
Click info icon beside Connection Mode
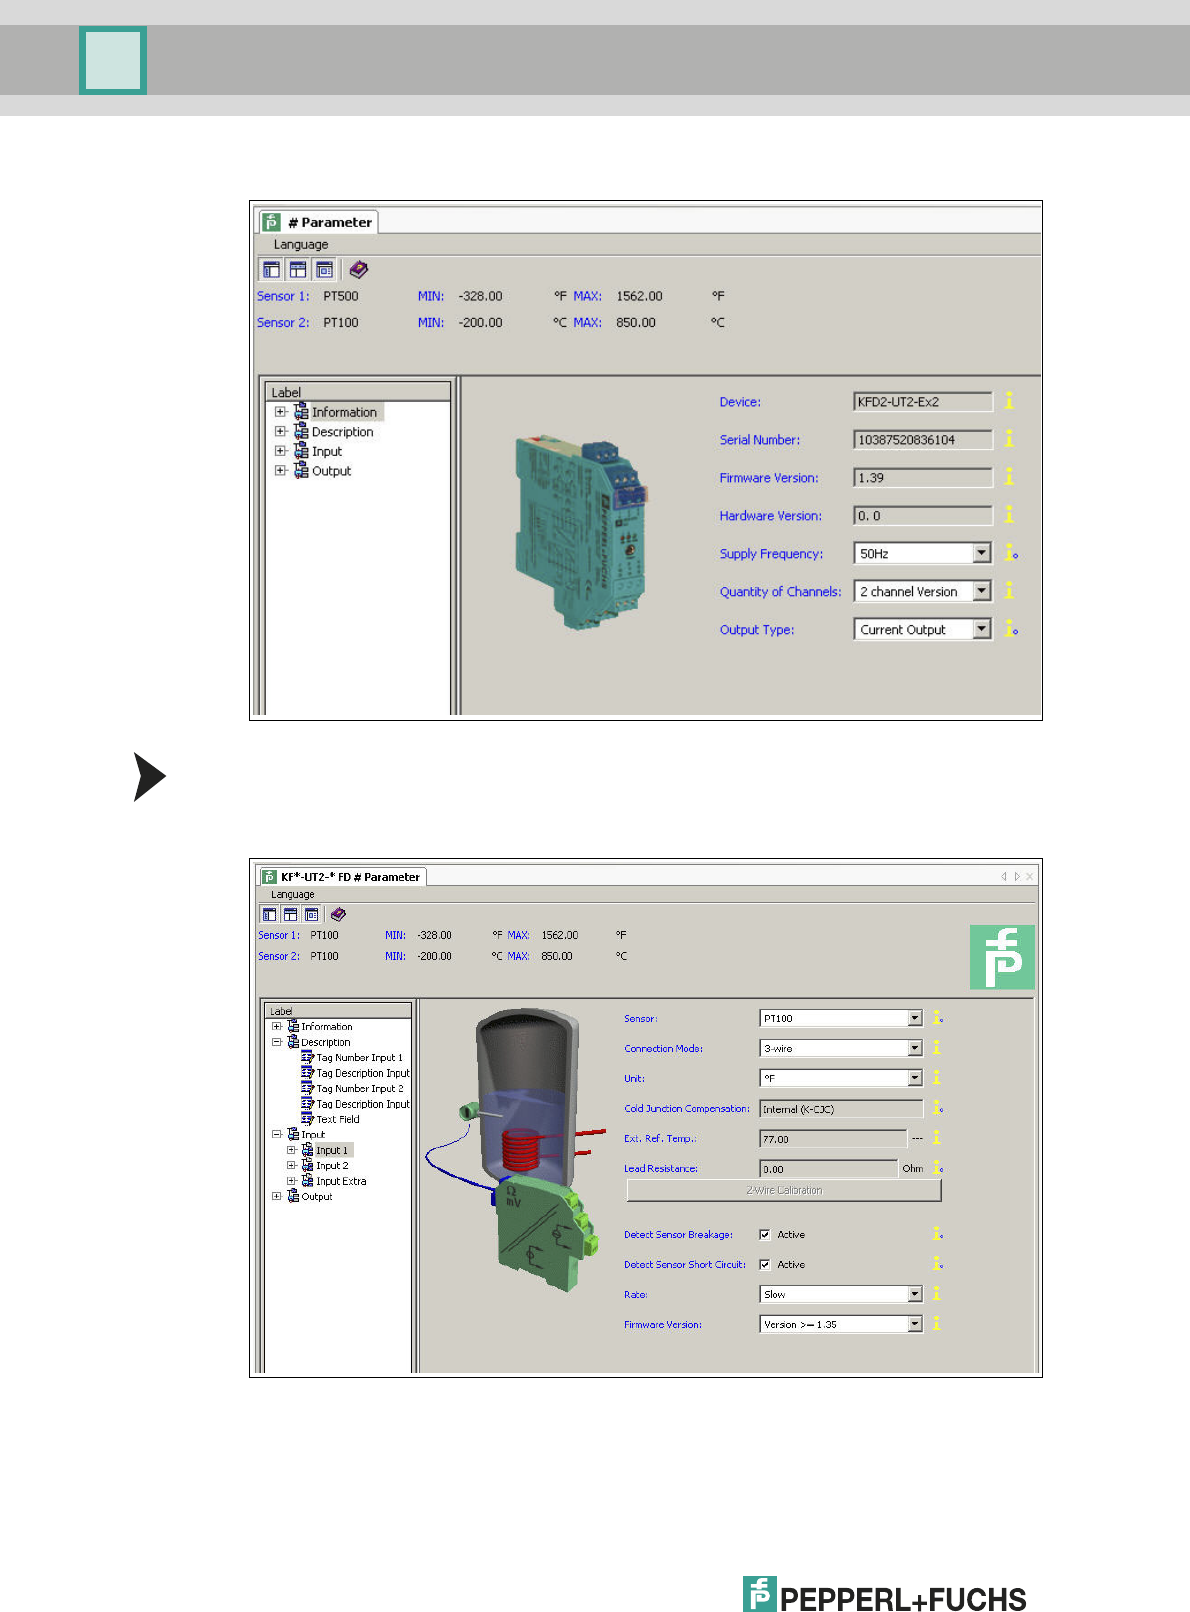937,1048
